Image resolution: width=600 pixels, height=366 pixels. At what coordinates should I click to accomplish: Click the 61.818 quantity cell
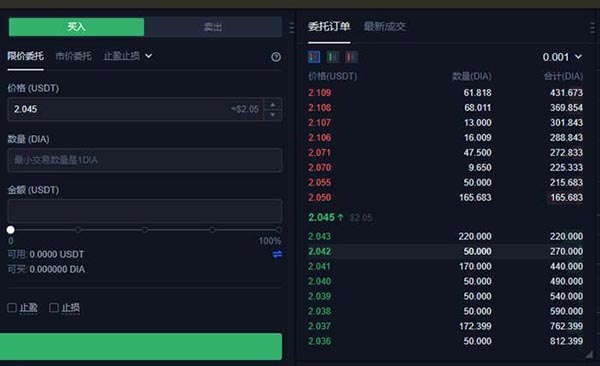click(477, 93)
